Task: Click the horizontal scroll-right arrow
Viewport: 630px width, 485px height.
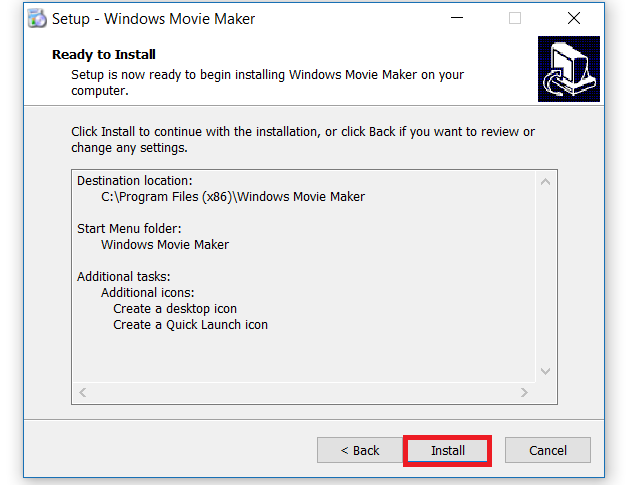Action: (x=524, y=392)
